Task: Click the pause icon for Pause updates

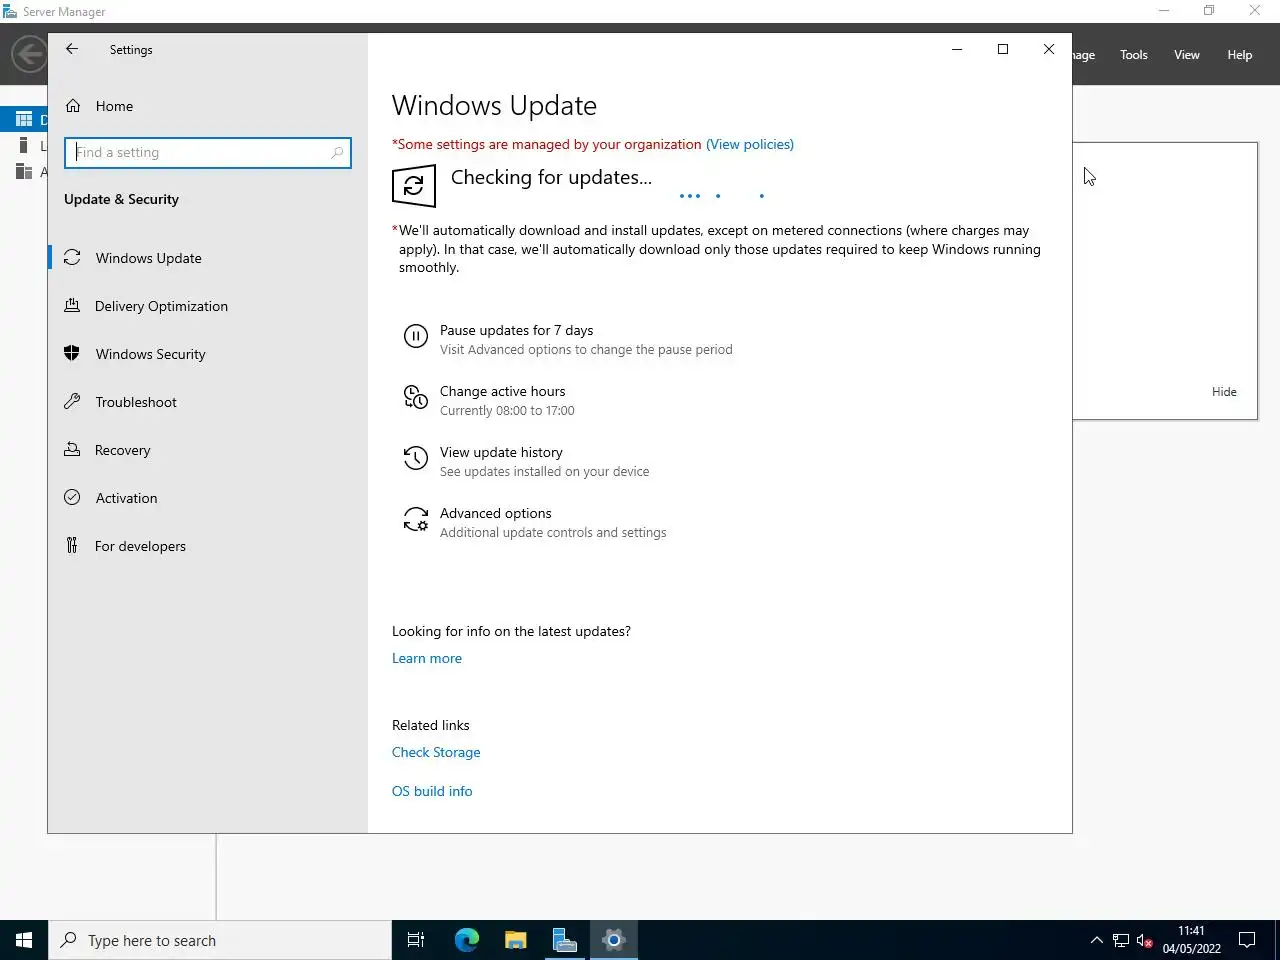Action: click(415, 336)
